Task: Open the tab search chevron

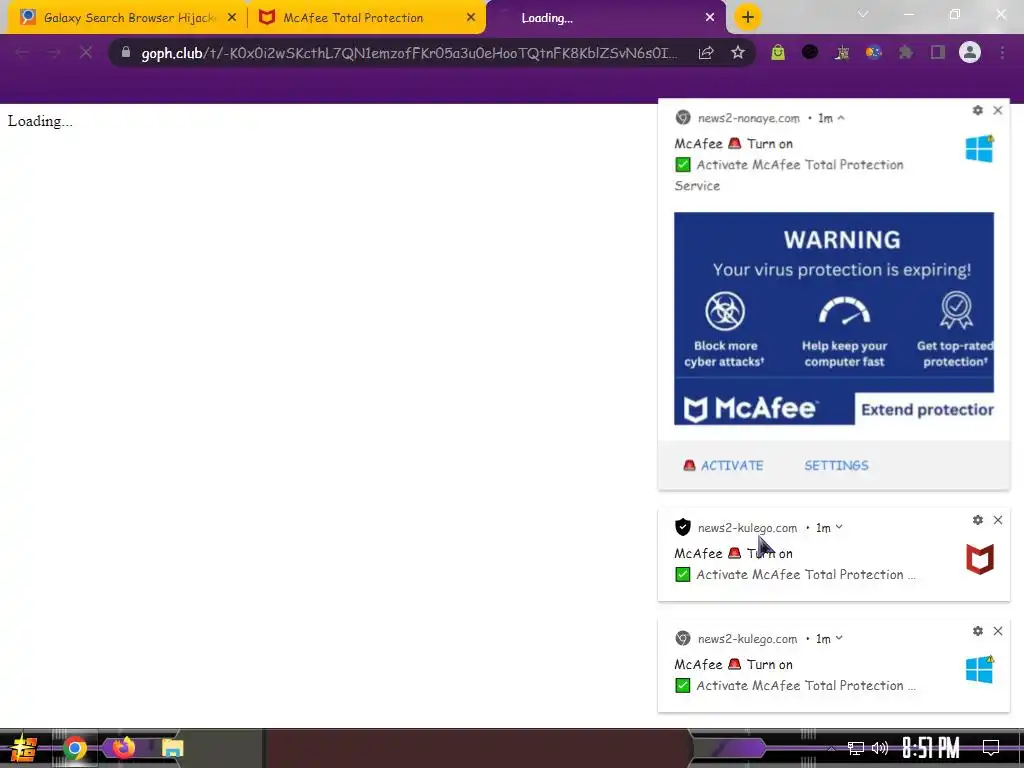Action: pos(863,14)
